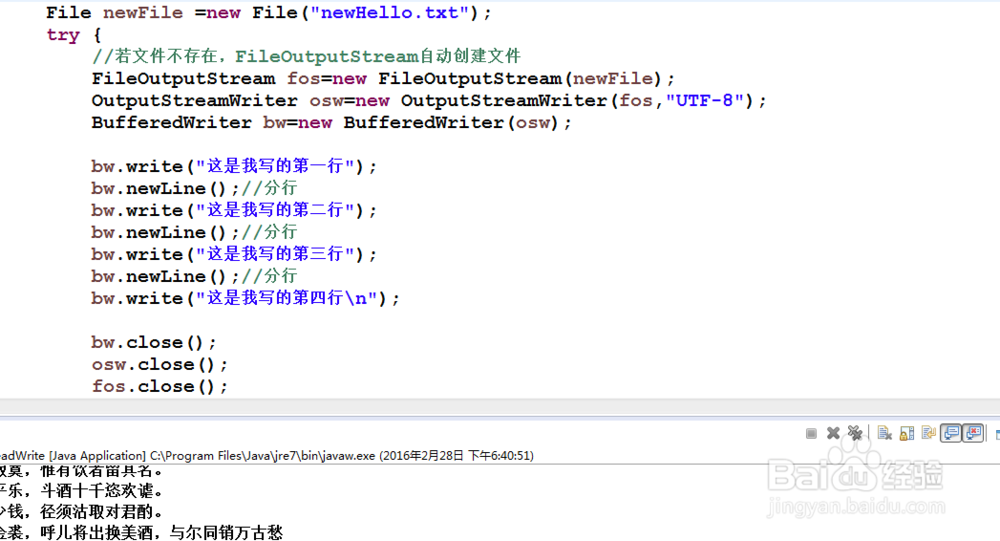Click the BufferedWriter bw declaration line
The width and height of the screenshot is (1000, 541).
coord(331,122)
